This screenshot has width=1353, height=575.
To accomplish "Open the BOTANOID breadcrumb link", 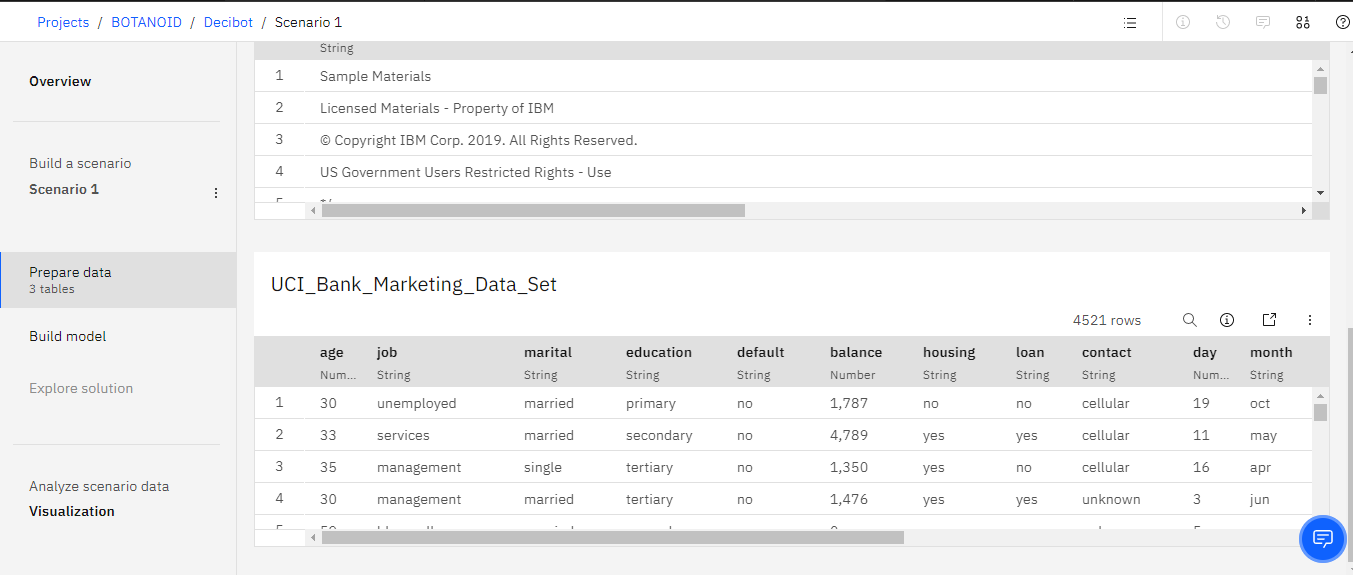I will 146,22.
